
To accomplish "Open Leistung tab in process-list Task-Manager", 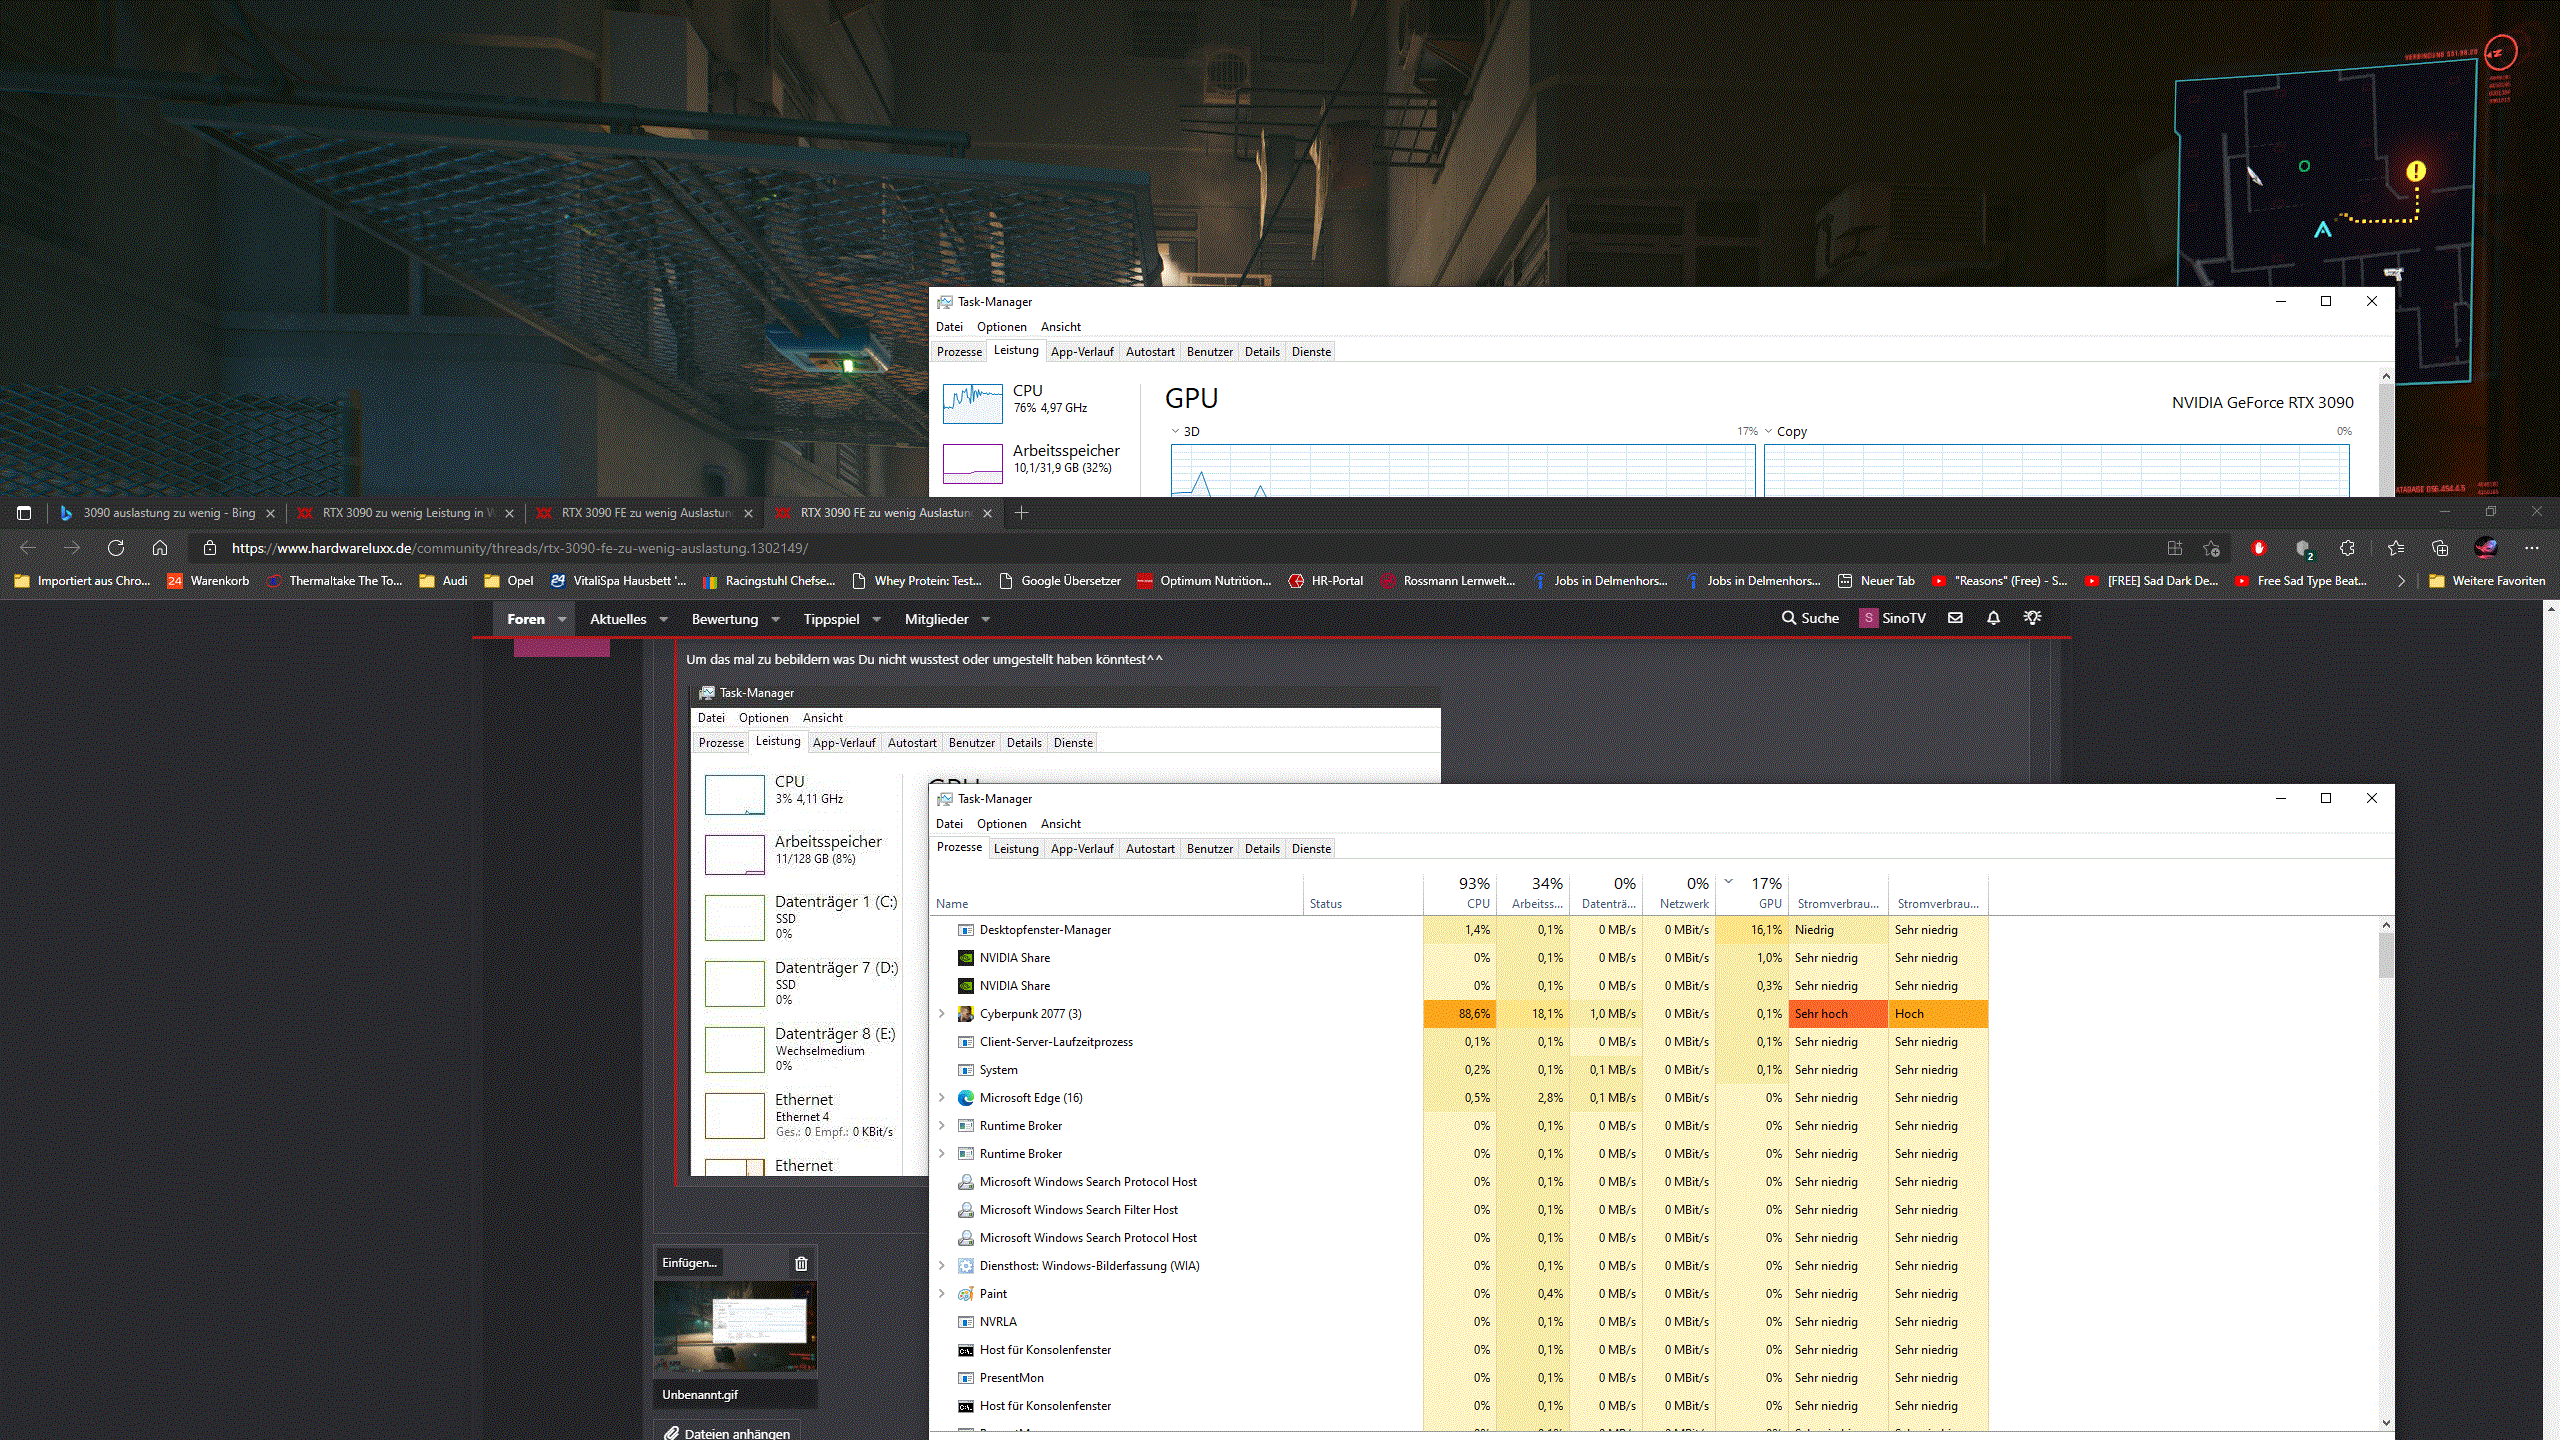I will pos(1016,849).
